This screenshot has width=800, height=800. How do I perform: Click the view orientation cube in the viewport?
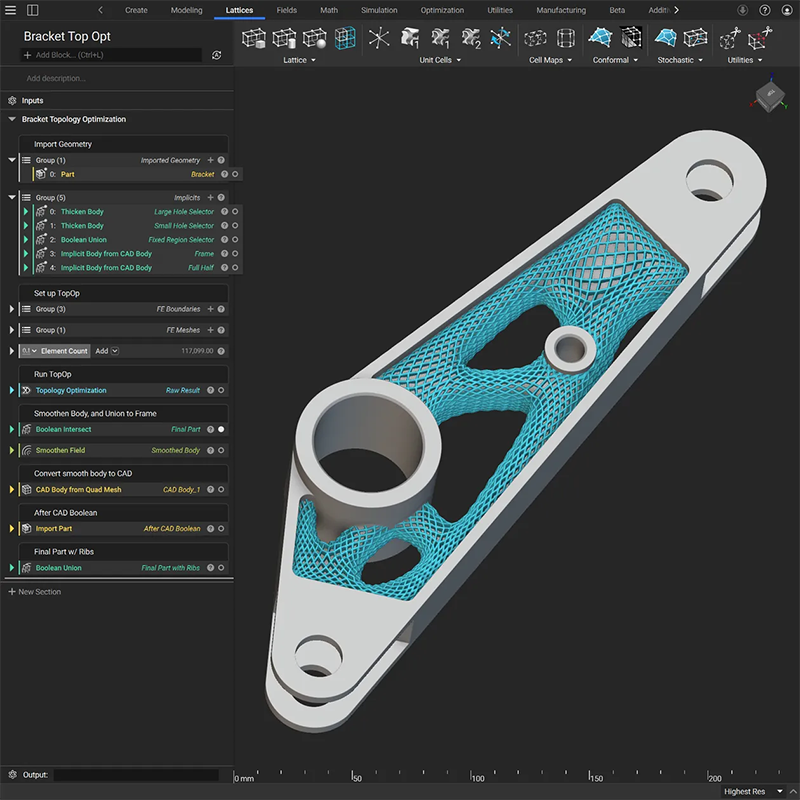(768, 97)
